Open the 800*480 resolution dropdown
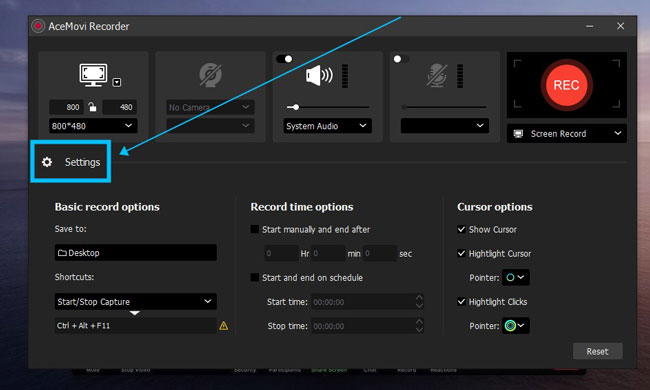The height and width of the screenshot is (390, 650). point(93,126)
